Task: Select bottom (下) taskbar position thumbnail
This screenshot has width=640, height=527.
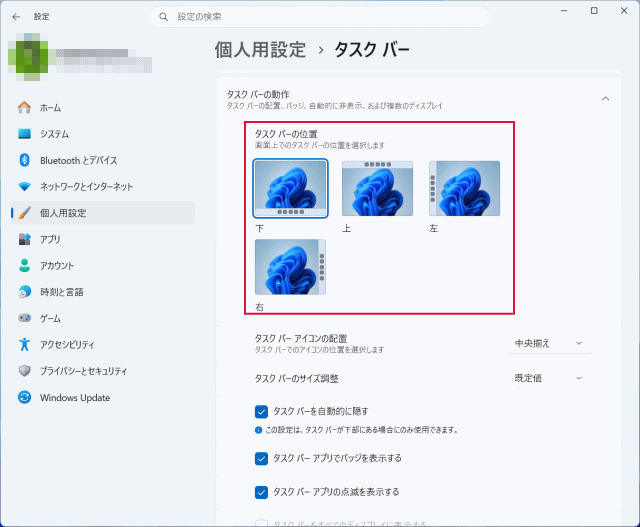Action: [x=290, y=188]
